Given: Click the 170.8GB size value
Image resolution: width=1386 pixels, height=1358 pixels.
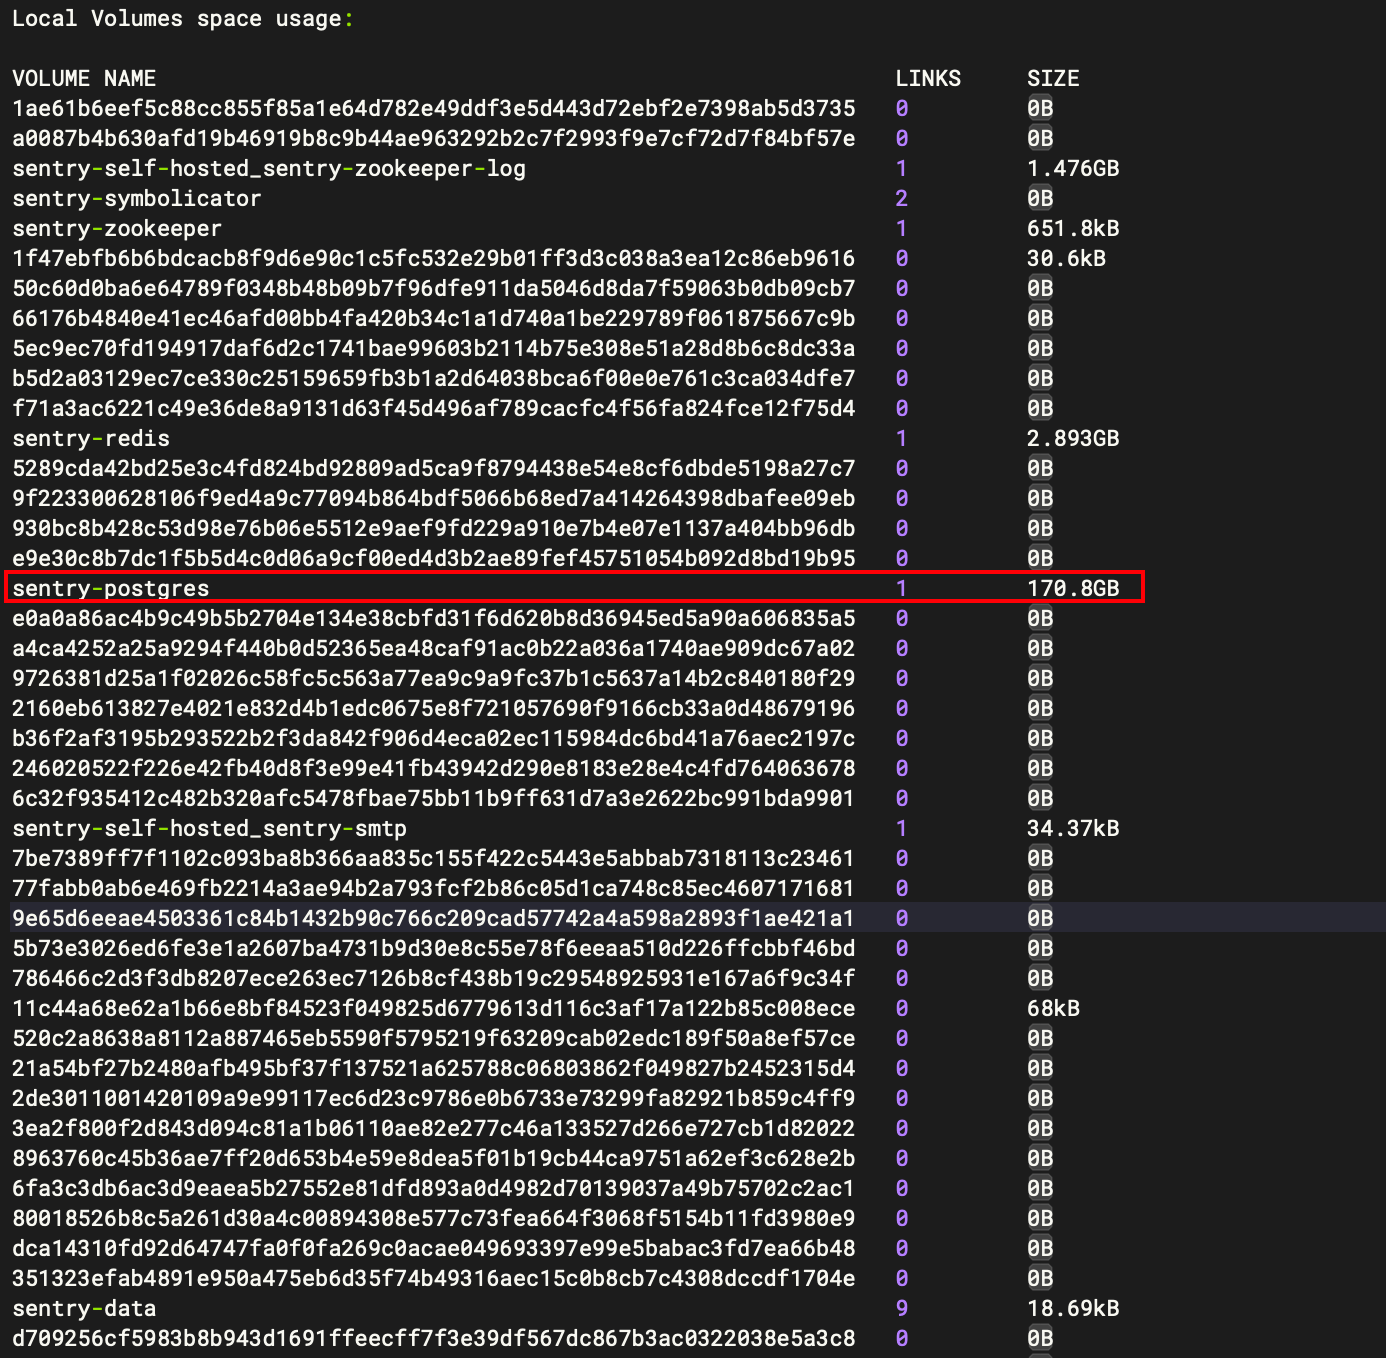Looking at the screenshot, I should [1073, 588].
